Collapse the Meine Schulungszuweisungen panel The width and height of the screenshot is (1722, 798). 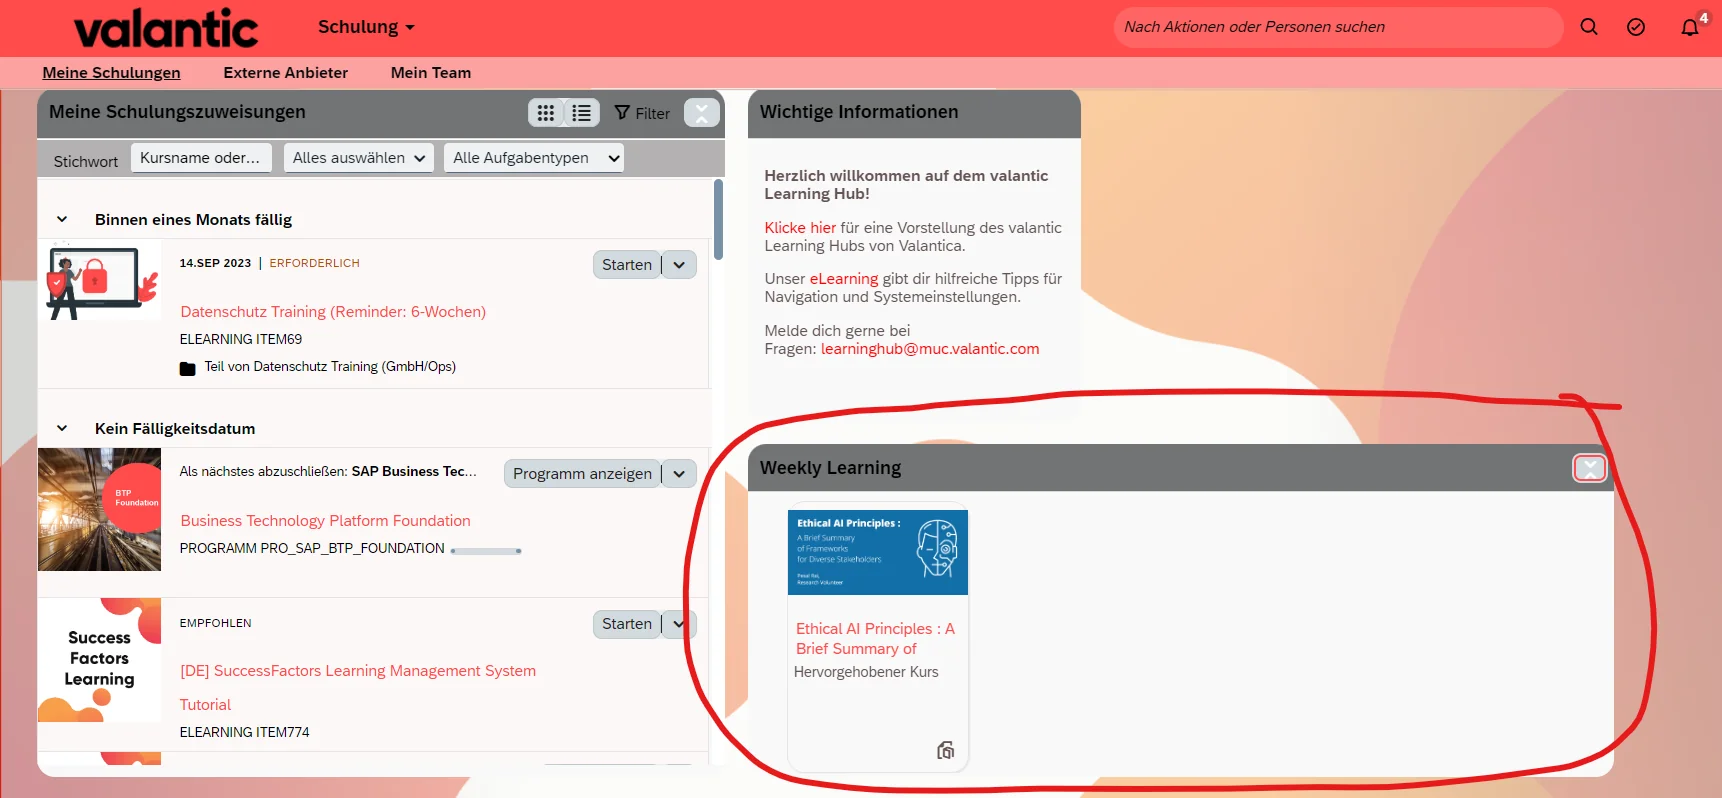(x=702, y=113)
